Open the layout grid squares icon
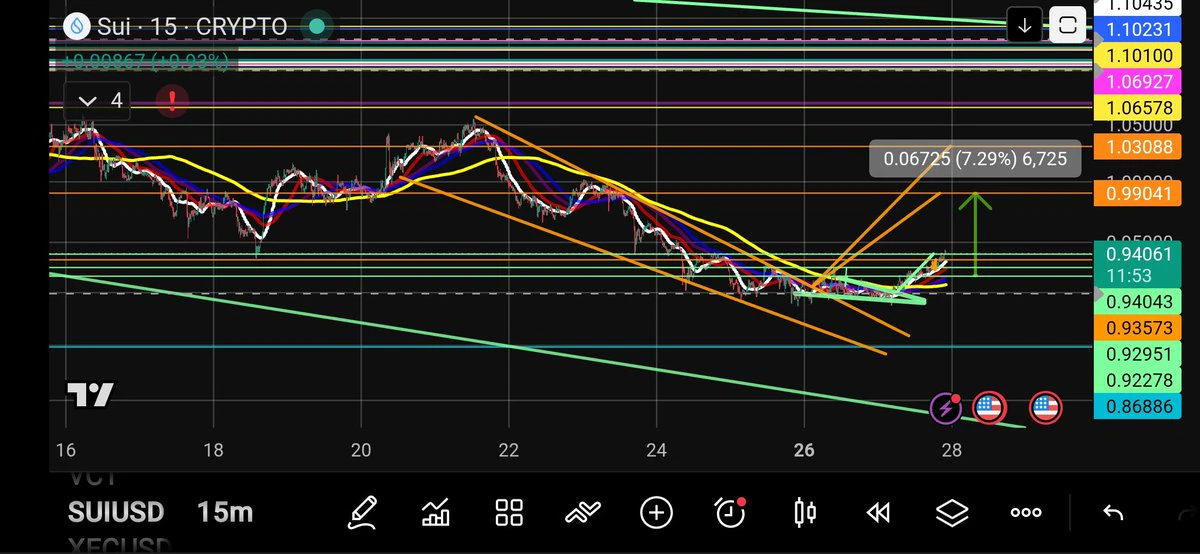Viewport: 1200px width, 554px height. point(509,513)
